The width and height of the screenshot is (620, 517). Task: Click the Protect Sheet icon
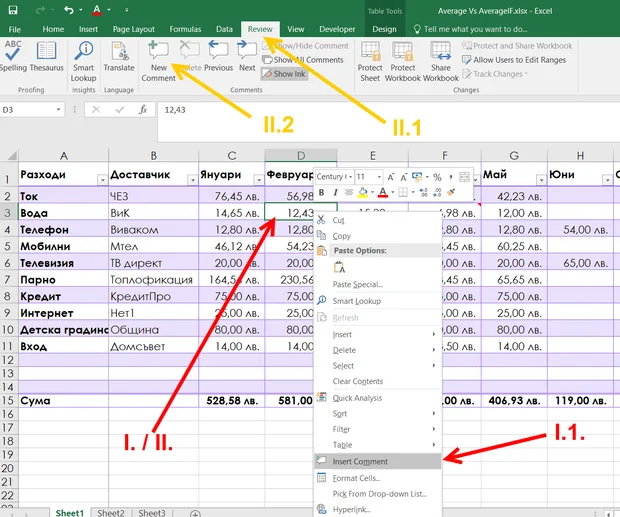coord(370,51)
